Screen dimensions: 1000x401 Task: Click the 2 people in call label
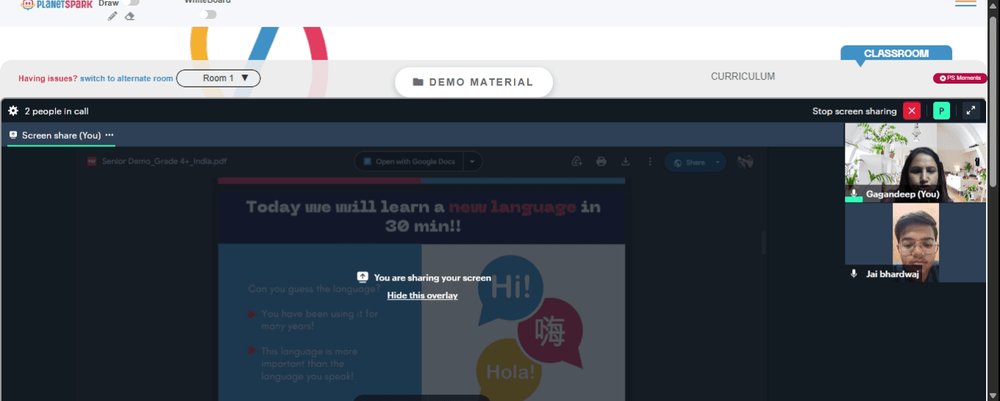tap(57, 111)
